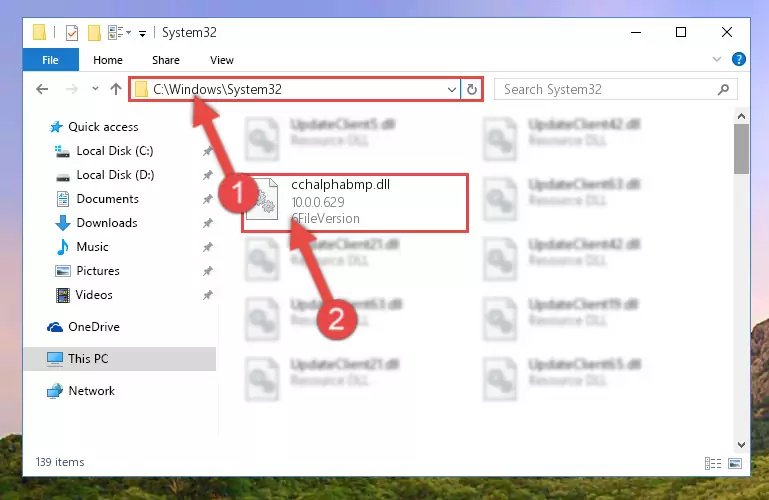Switch to the Home ribbon tab

[108, 60]
